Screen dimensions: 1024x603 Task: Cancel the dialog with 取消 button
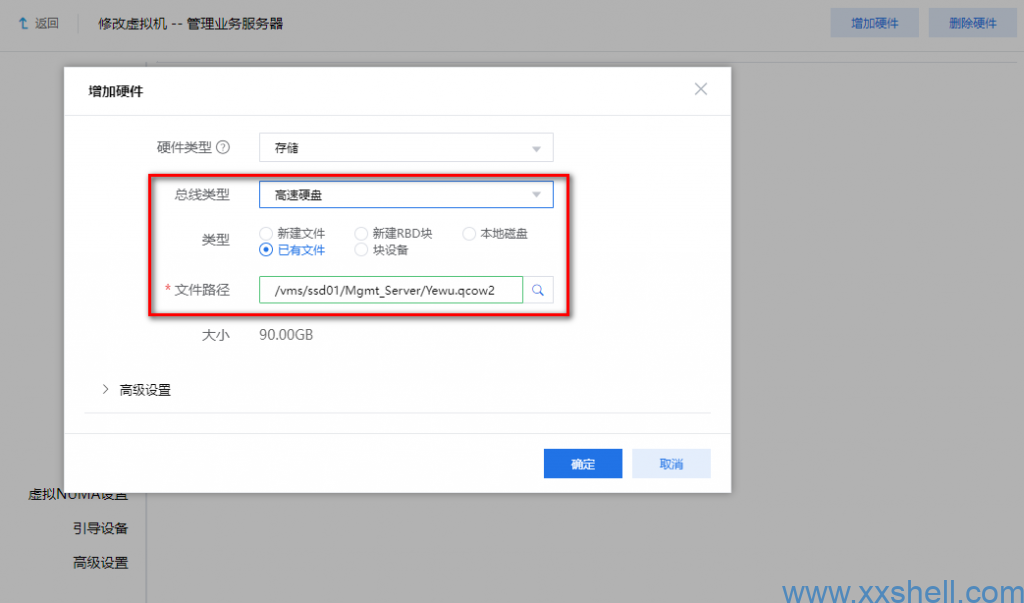click(x=671, y=464)
